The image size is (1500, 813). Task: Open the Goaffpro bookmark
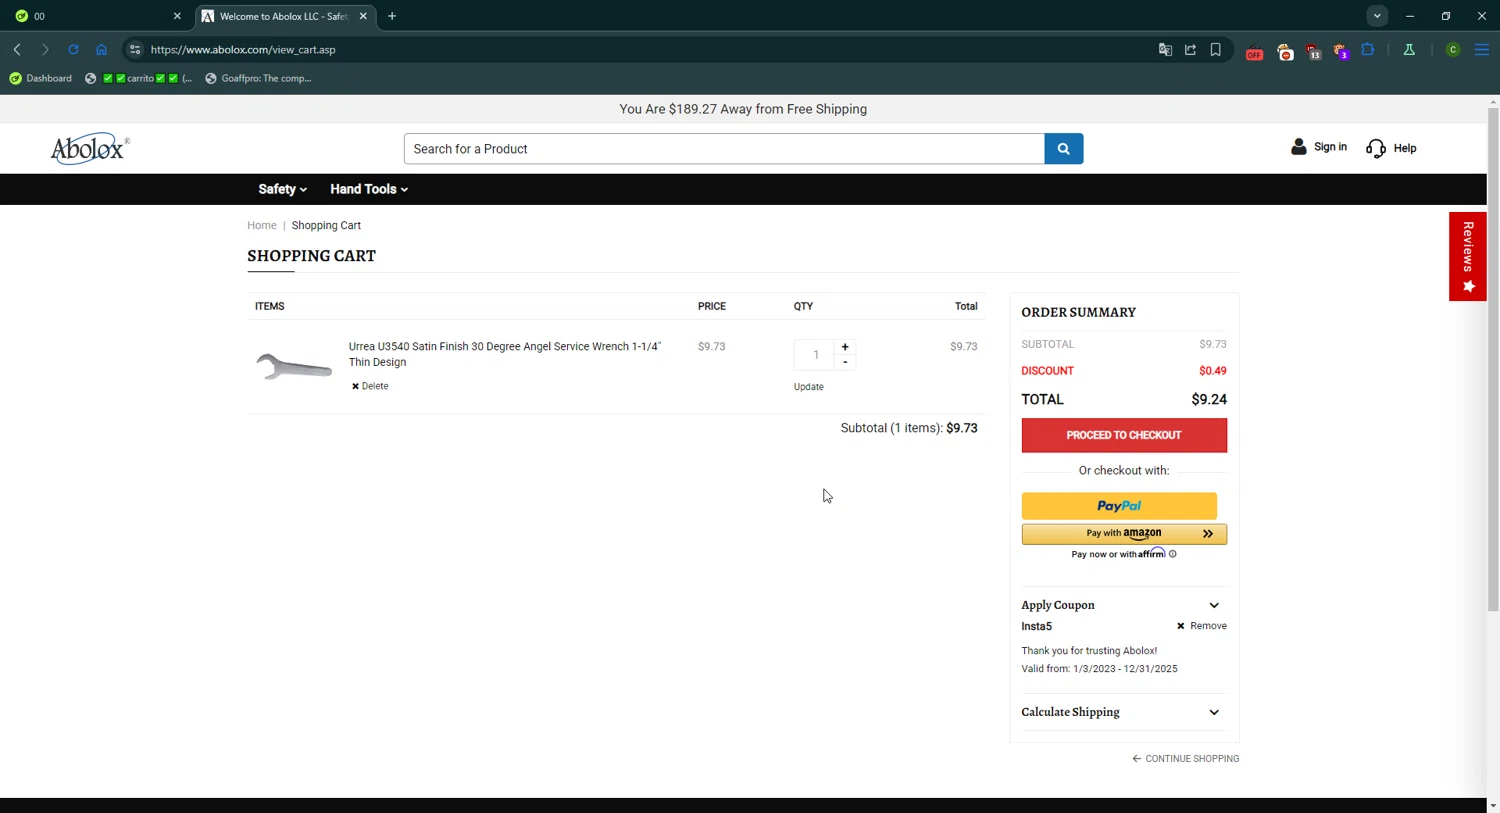[x=258, y=78]
